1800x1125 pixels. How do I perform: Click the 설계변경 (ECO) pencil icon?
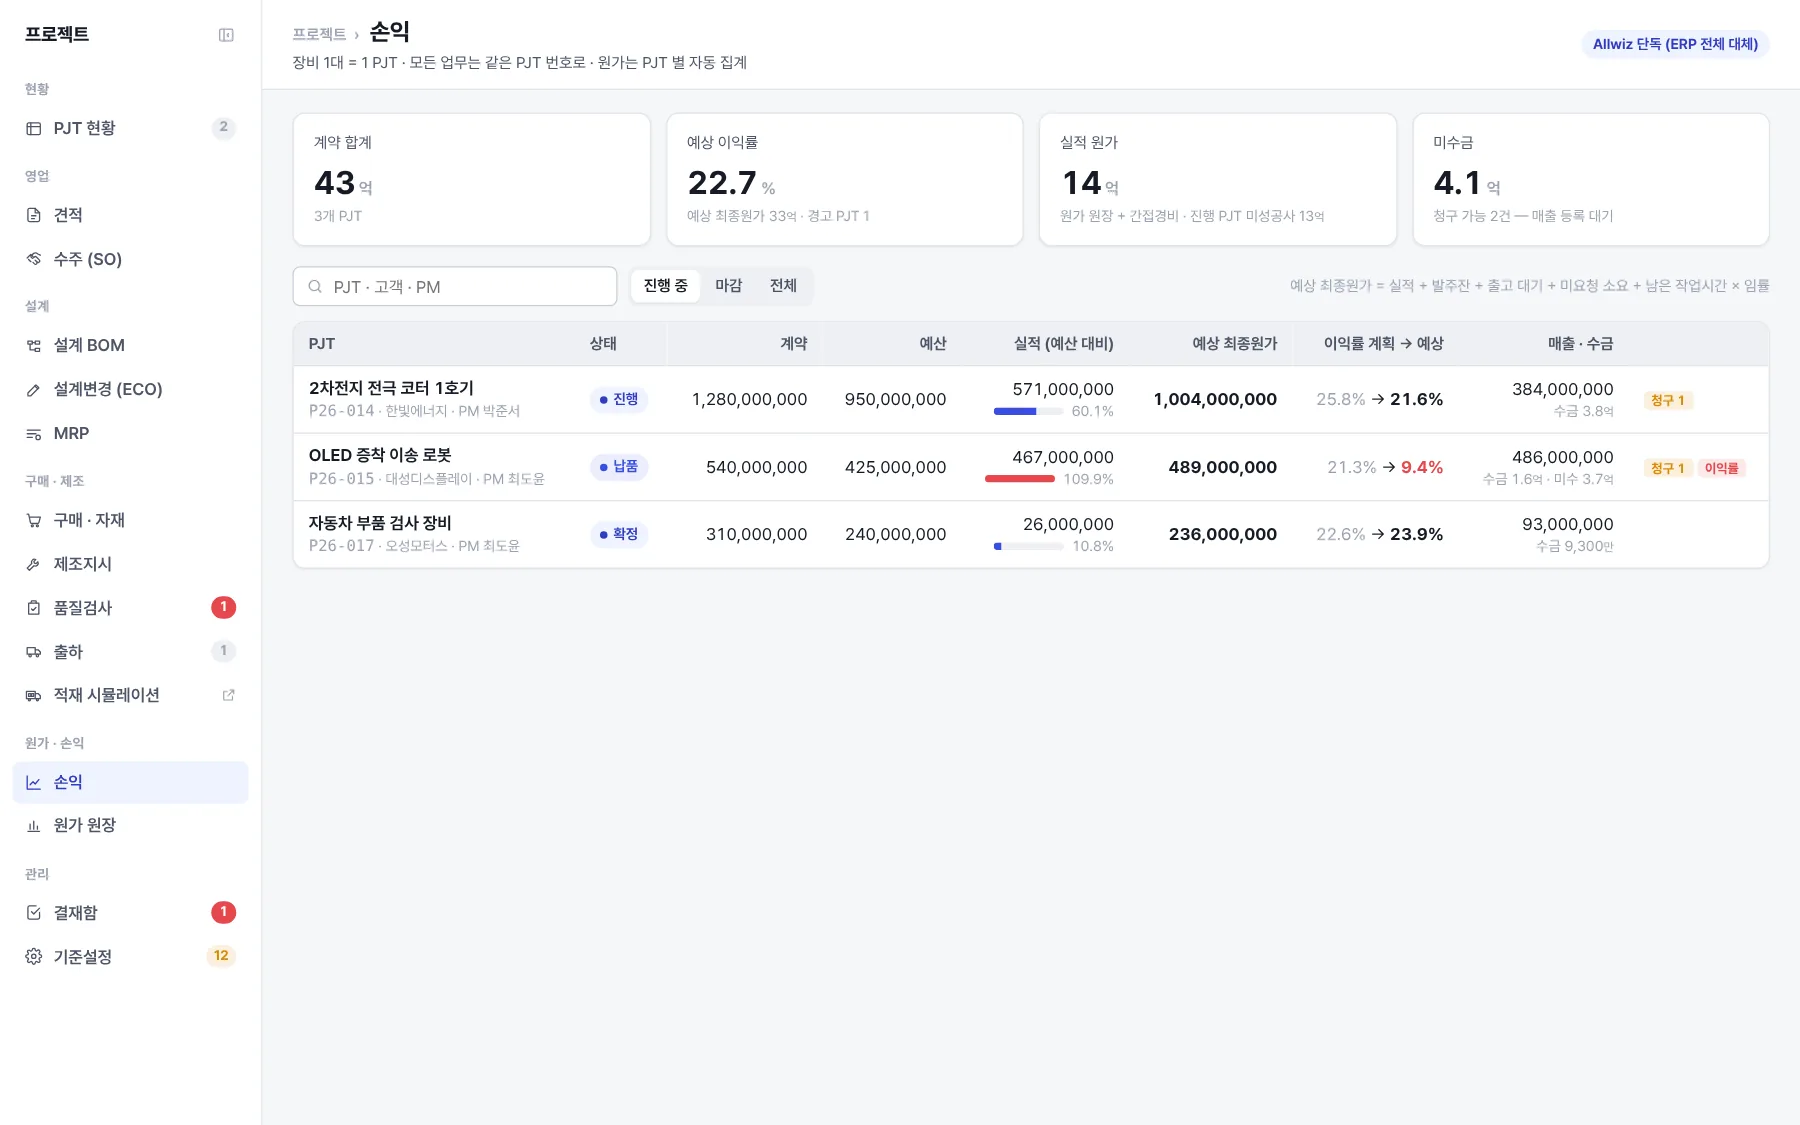(34, 389)
